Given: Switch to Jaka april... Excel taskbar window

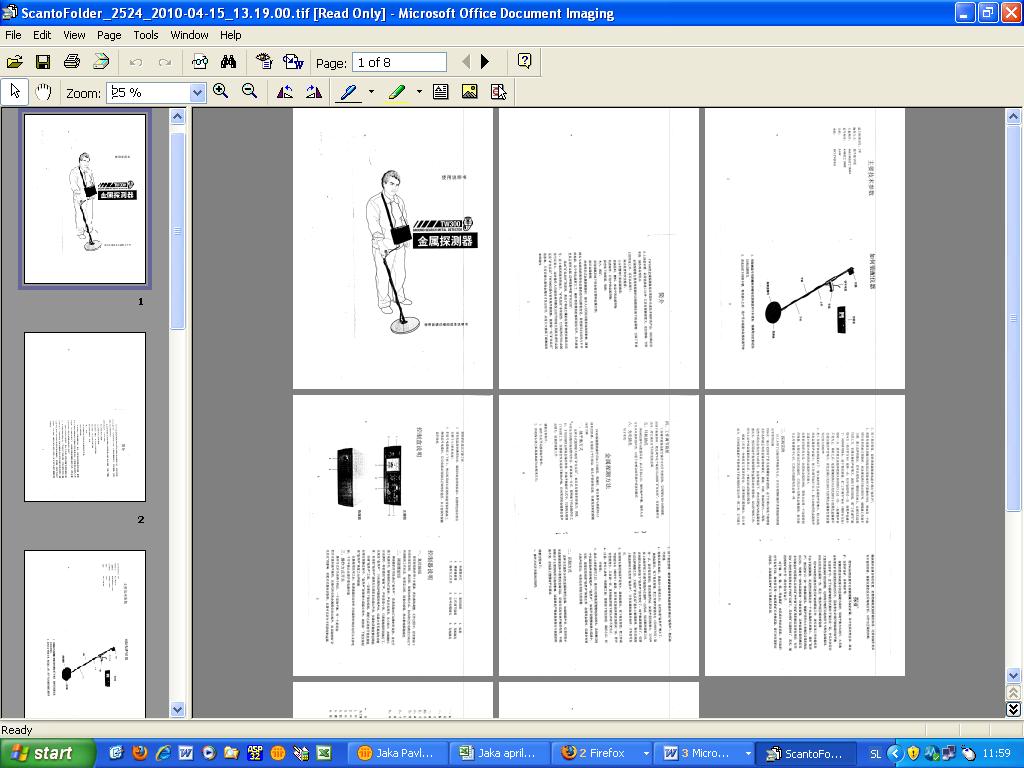Looking at the screenshot, I should pos(499,754).
